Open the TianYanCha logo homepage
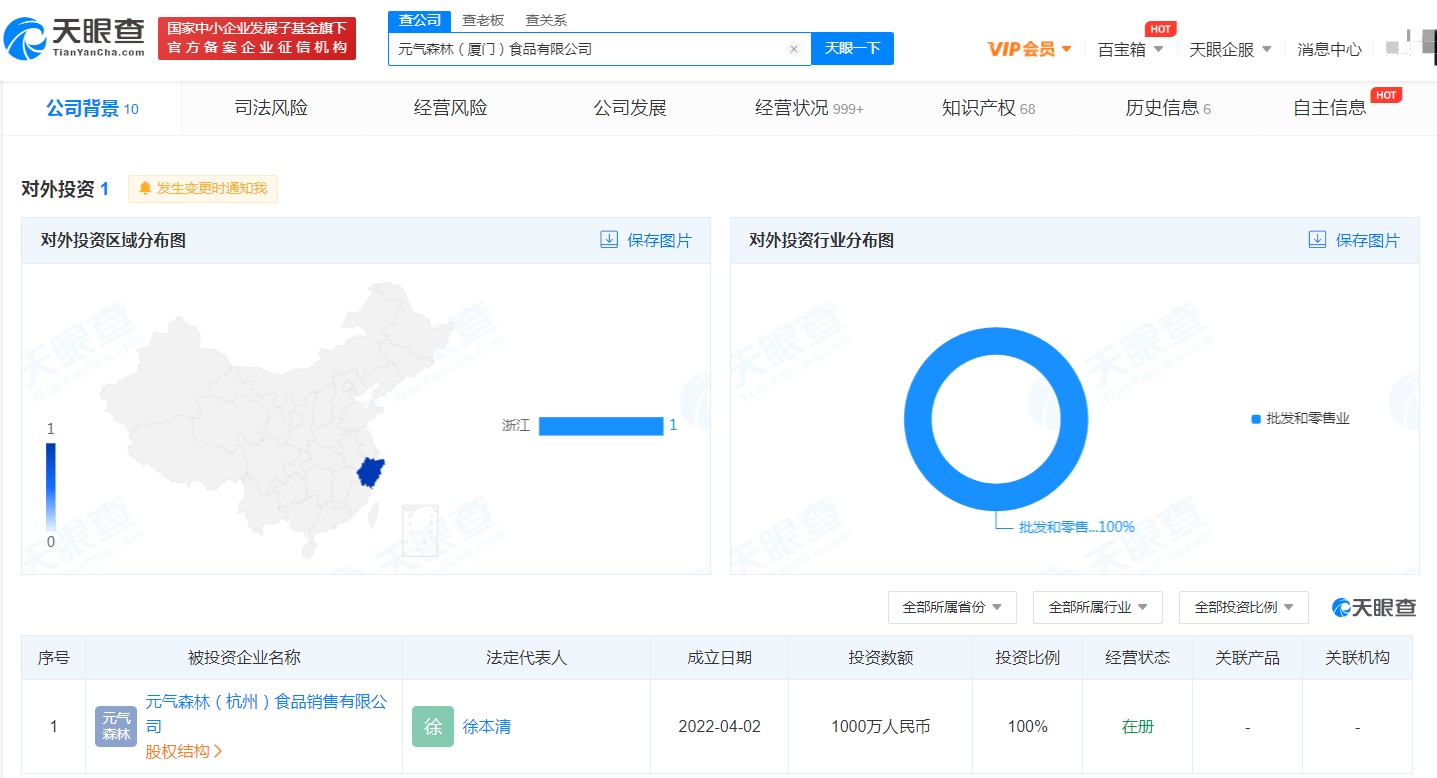The height and width of the screenshot is (778, 1437). (x=75, y=38)
